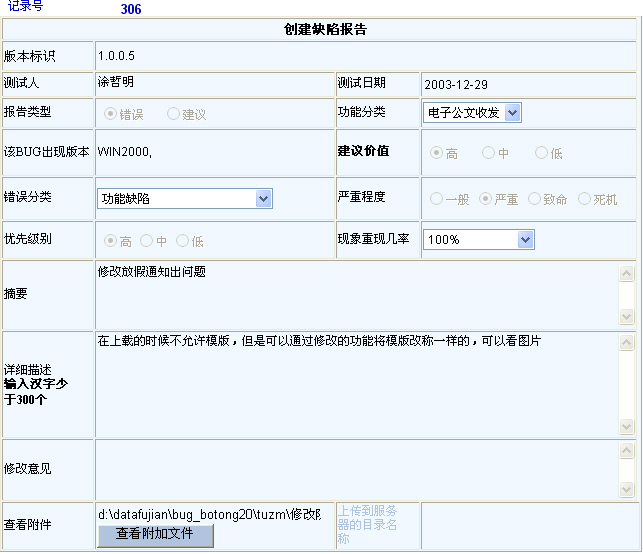This screenshot has height=554, width=643.
Task: Click the 查看附件 label
Action: click(x=27, y=524)
